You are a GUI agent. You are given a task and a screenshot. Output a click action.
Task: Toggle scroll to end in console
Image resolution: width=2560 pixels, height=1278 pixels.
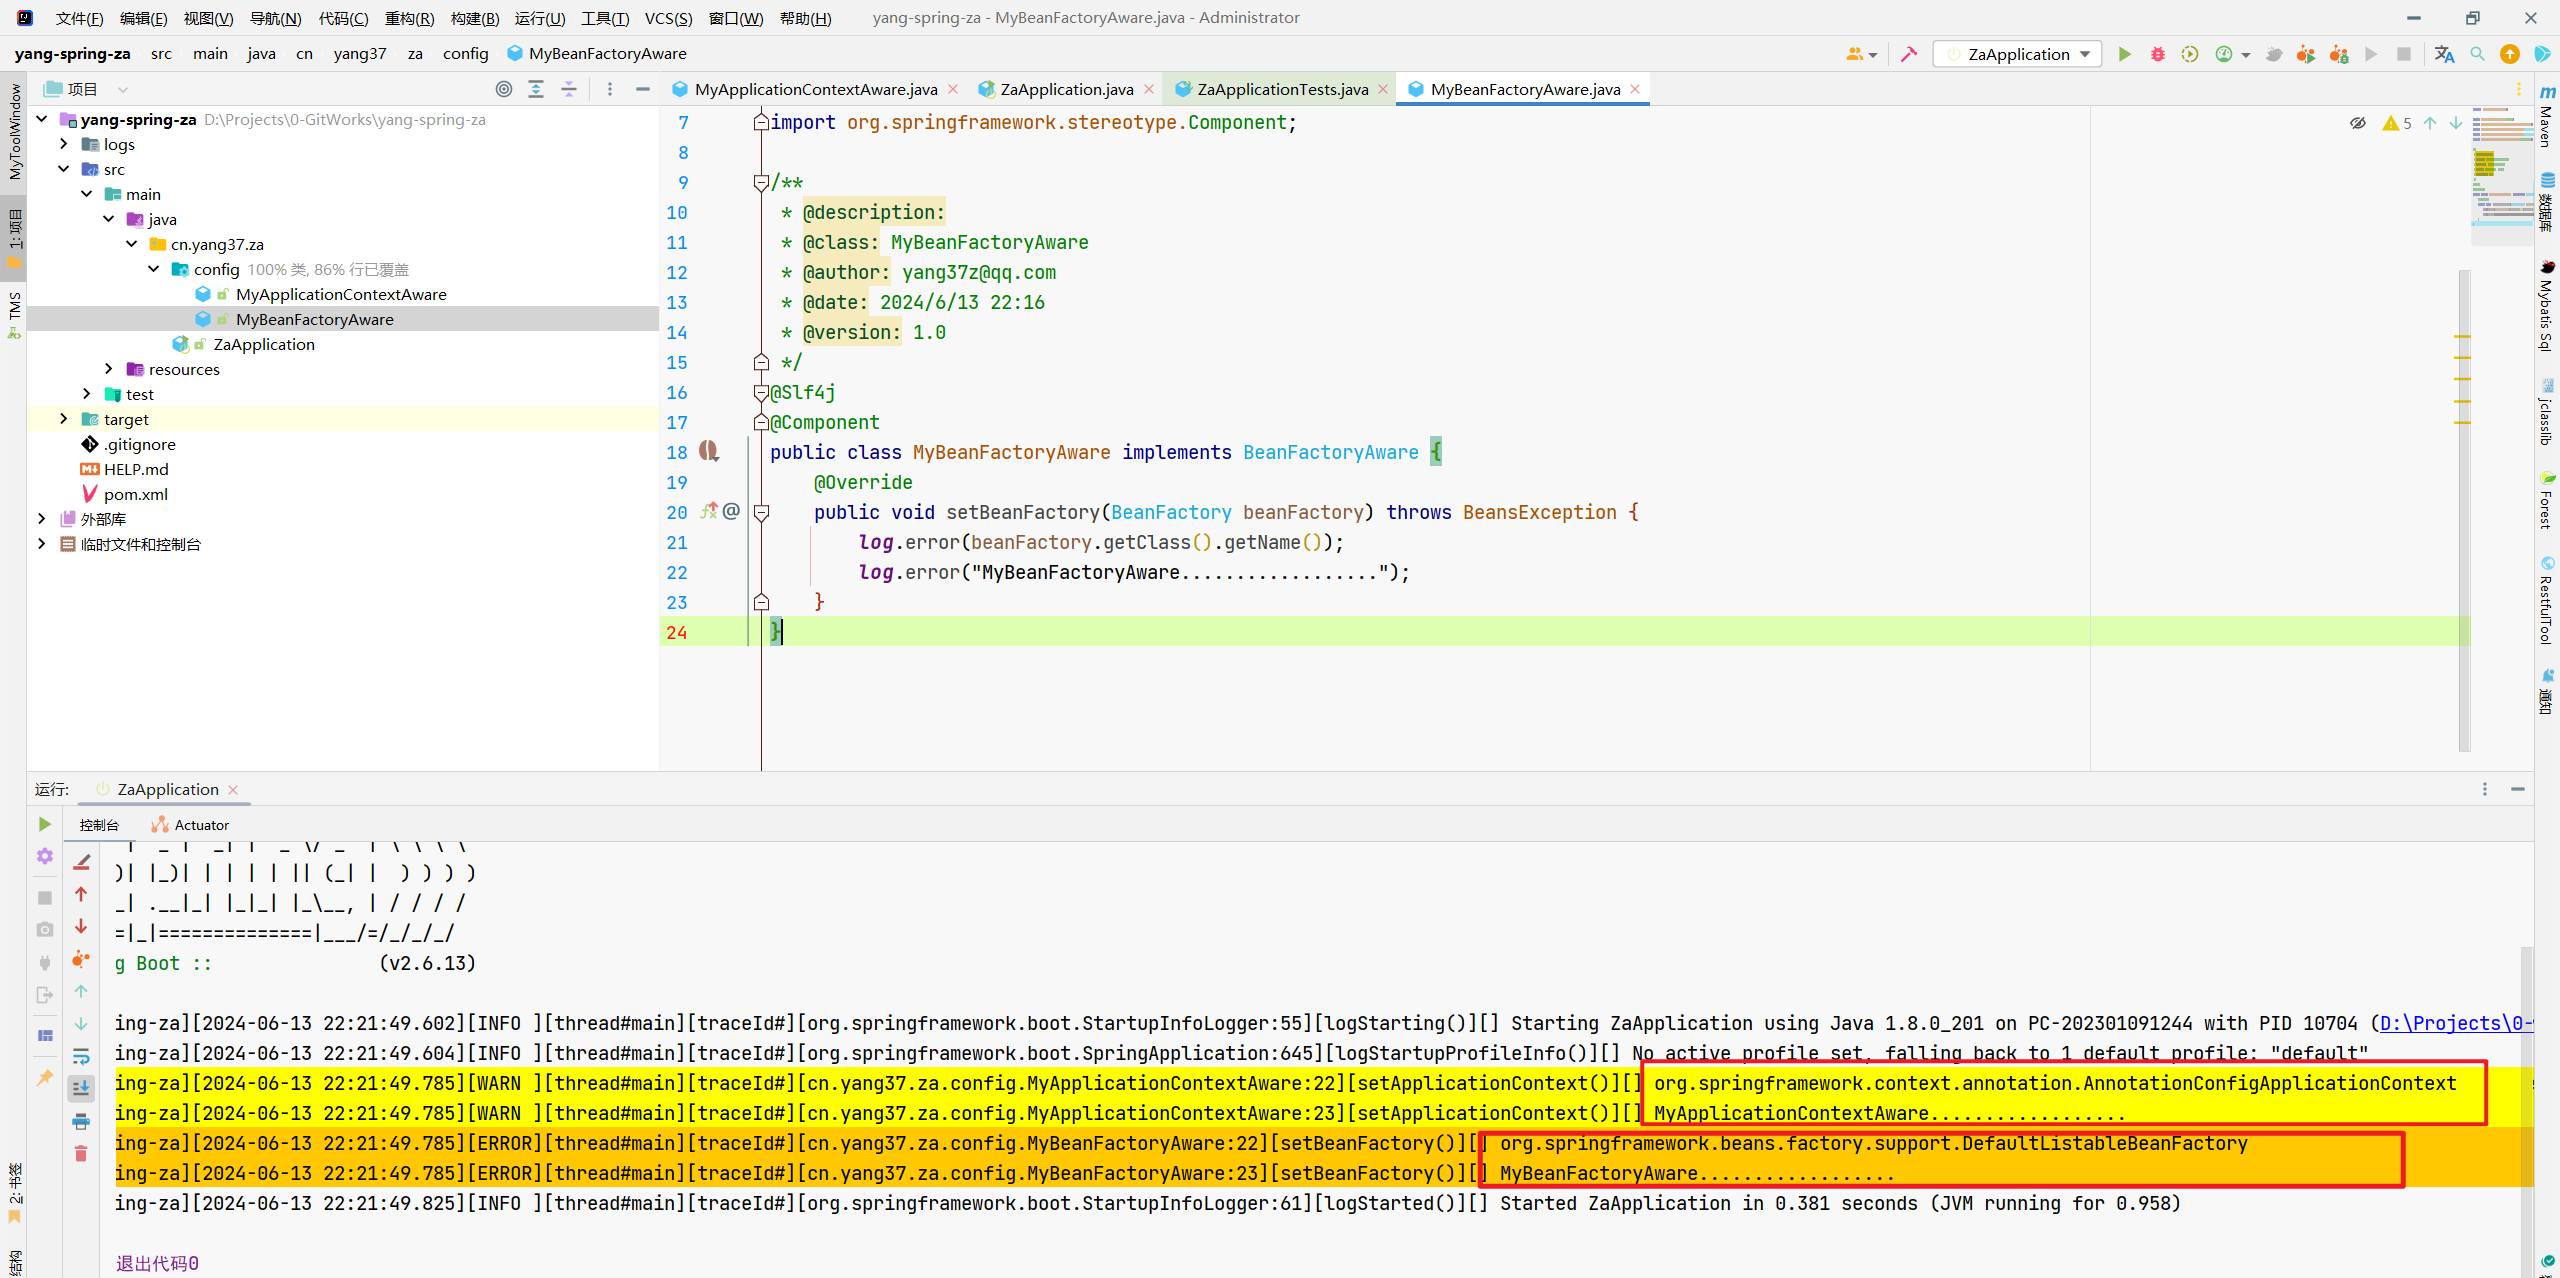[81, 1088]
